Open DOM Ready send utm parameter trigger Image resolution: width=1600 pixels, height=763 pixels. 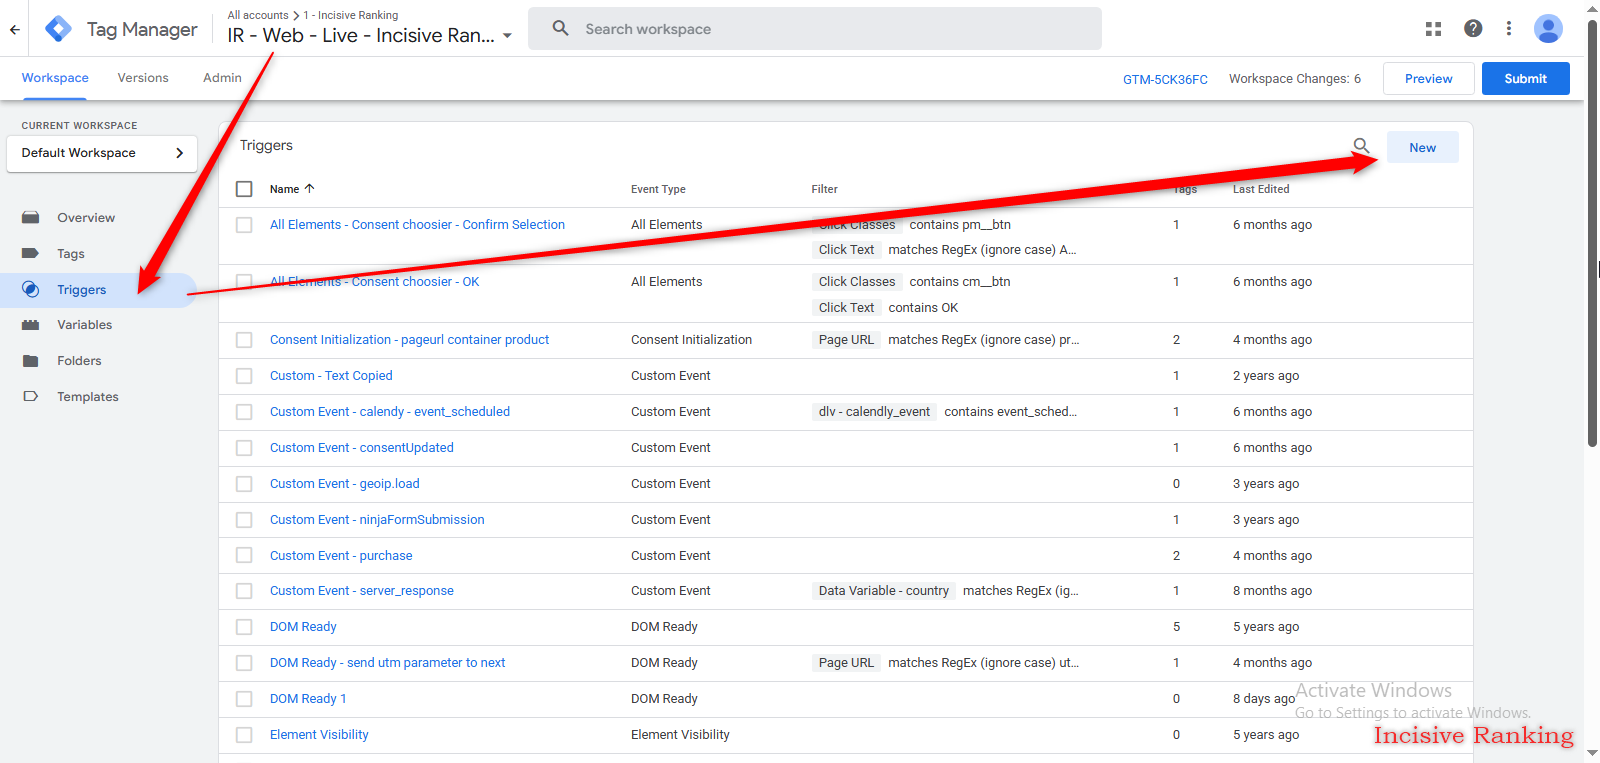pyautogui.click(x=388, y=663)
